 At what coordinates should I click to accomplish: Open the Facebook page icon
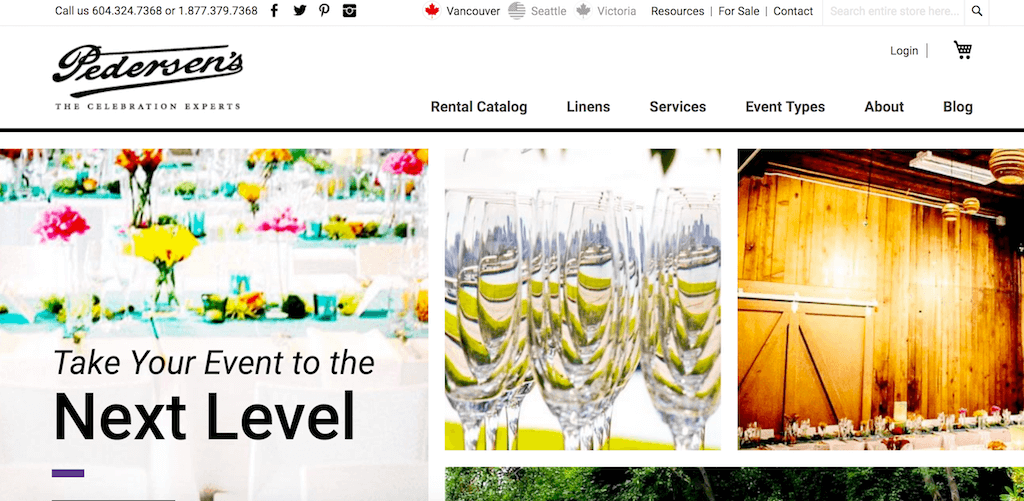(x=274, y=10)
